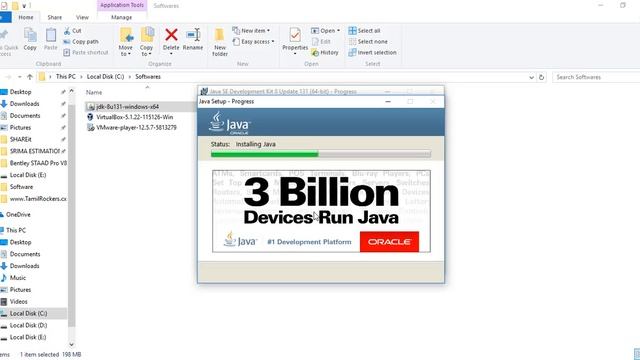
Task: Refresh the folder view
Action: tap(541, 77)
